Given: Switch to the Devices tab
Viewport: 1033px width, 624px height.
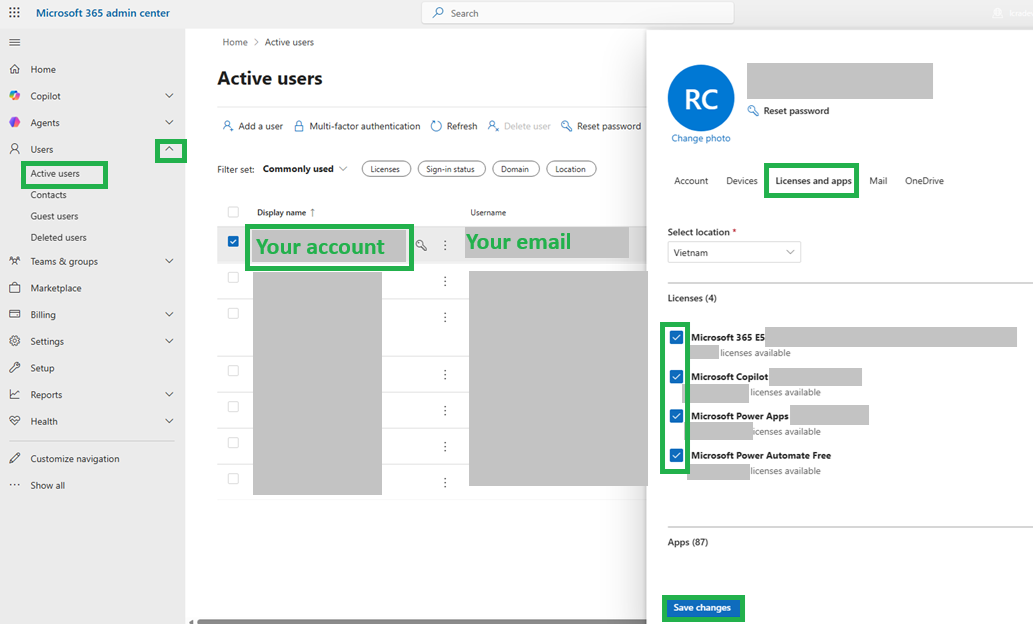Looking at the screenshot, I should pos(742,181).
